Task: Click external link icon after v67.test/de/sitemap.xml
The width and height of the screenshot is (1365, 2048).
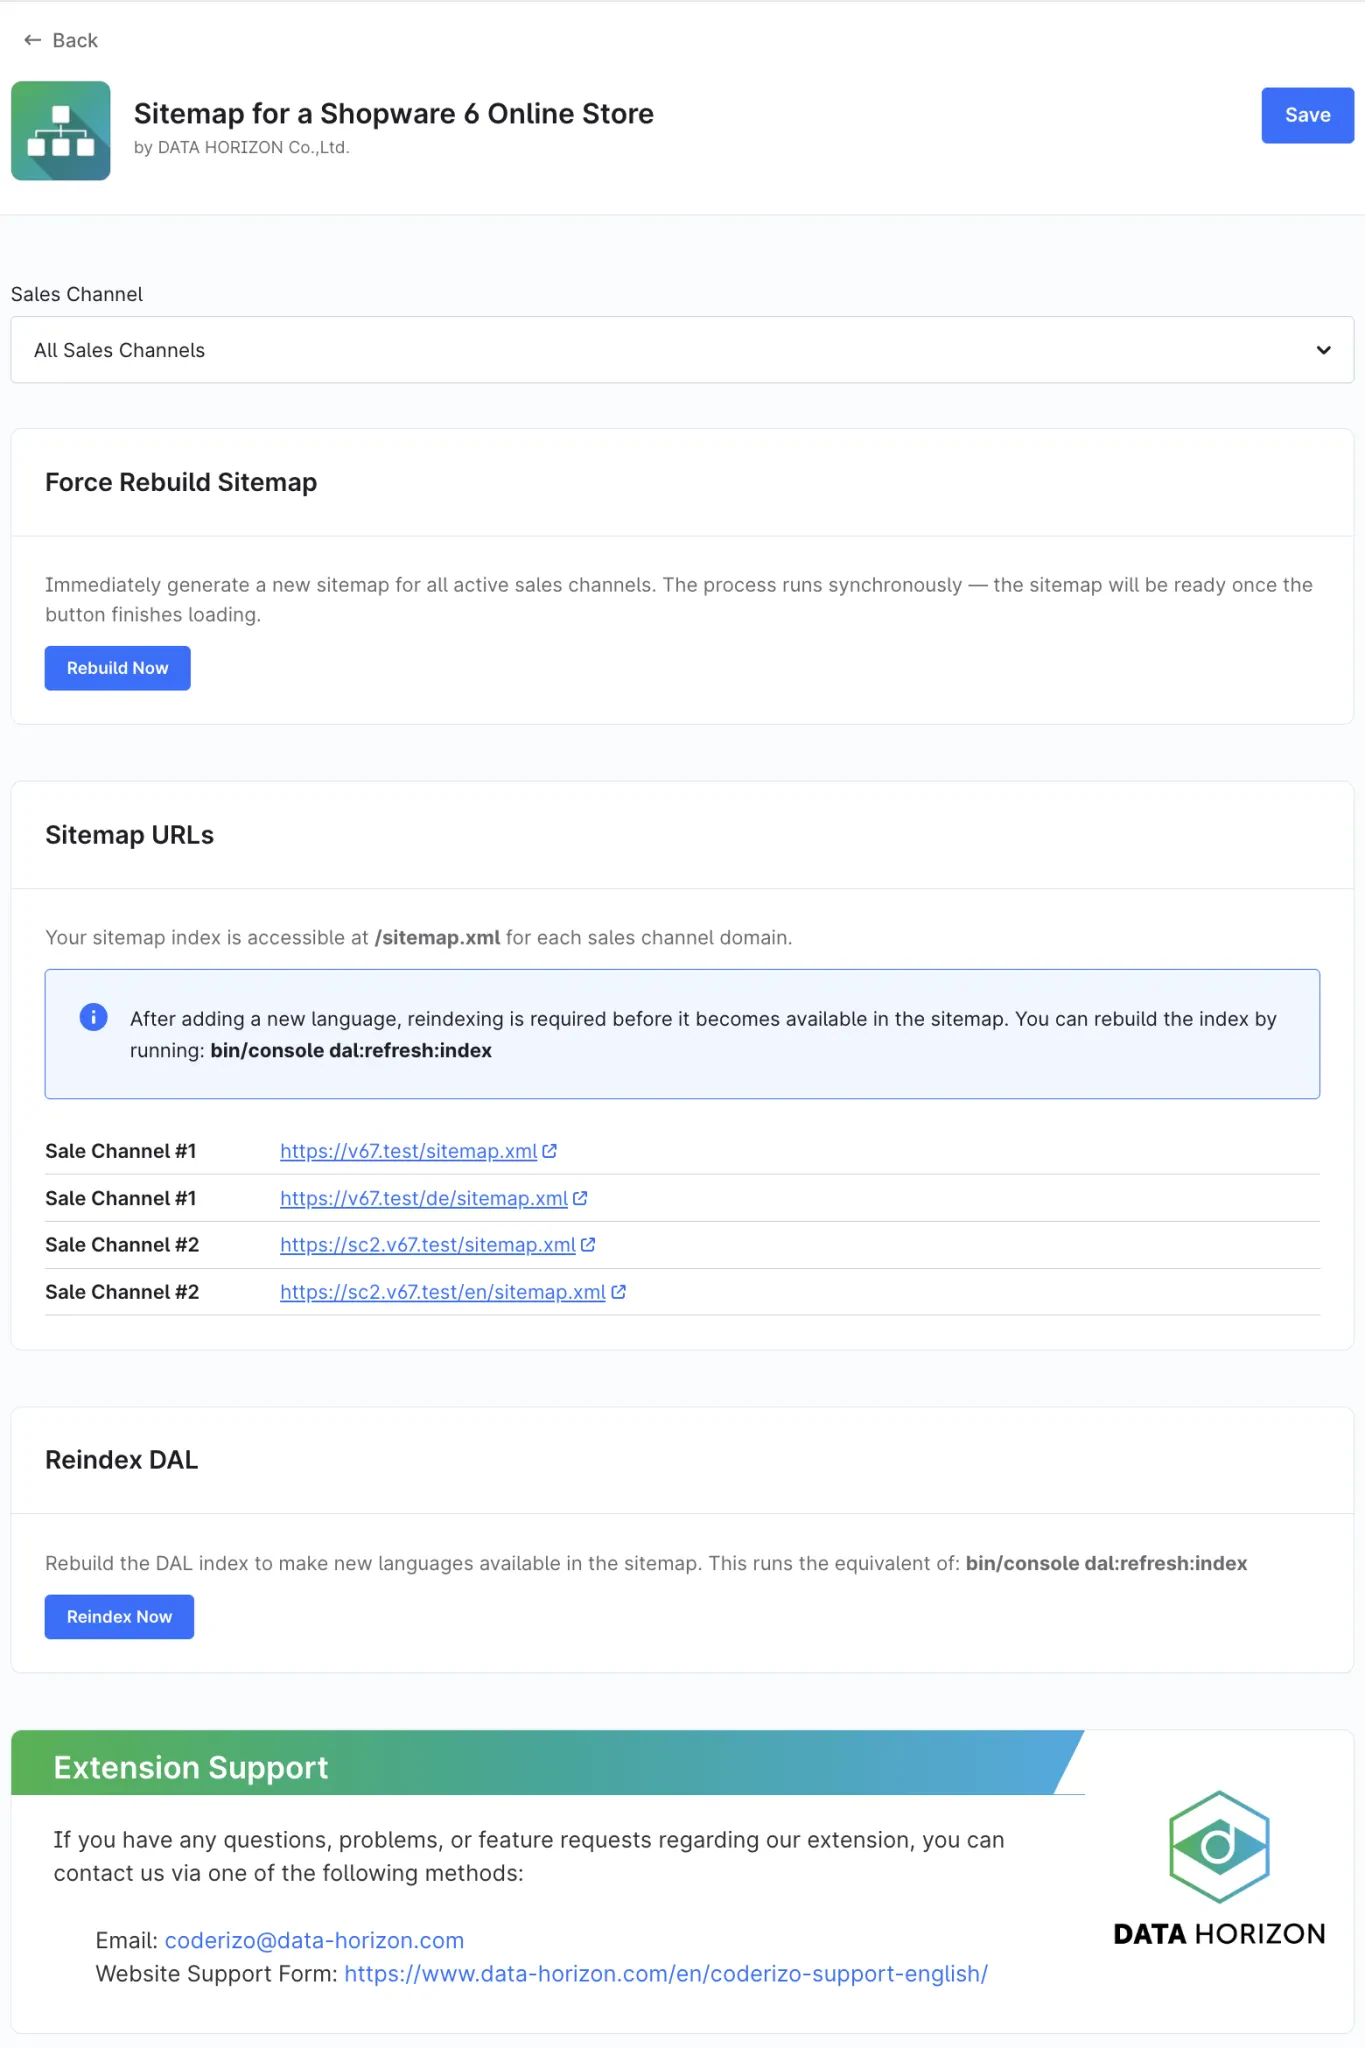Action: click(580, 1198)
